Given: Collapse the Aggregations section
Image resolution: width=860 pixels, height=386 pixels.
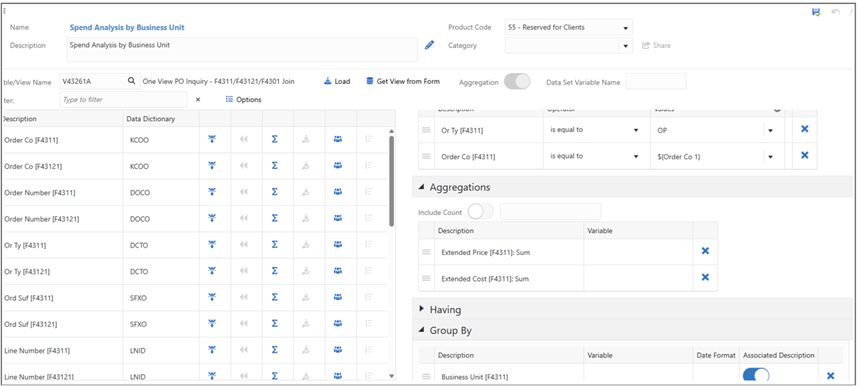Looking at the screenshot, I should pos(422,187).
